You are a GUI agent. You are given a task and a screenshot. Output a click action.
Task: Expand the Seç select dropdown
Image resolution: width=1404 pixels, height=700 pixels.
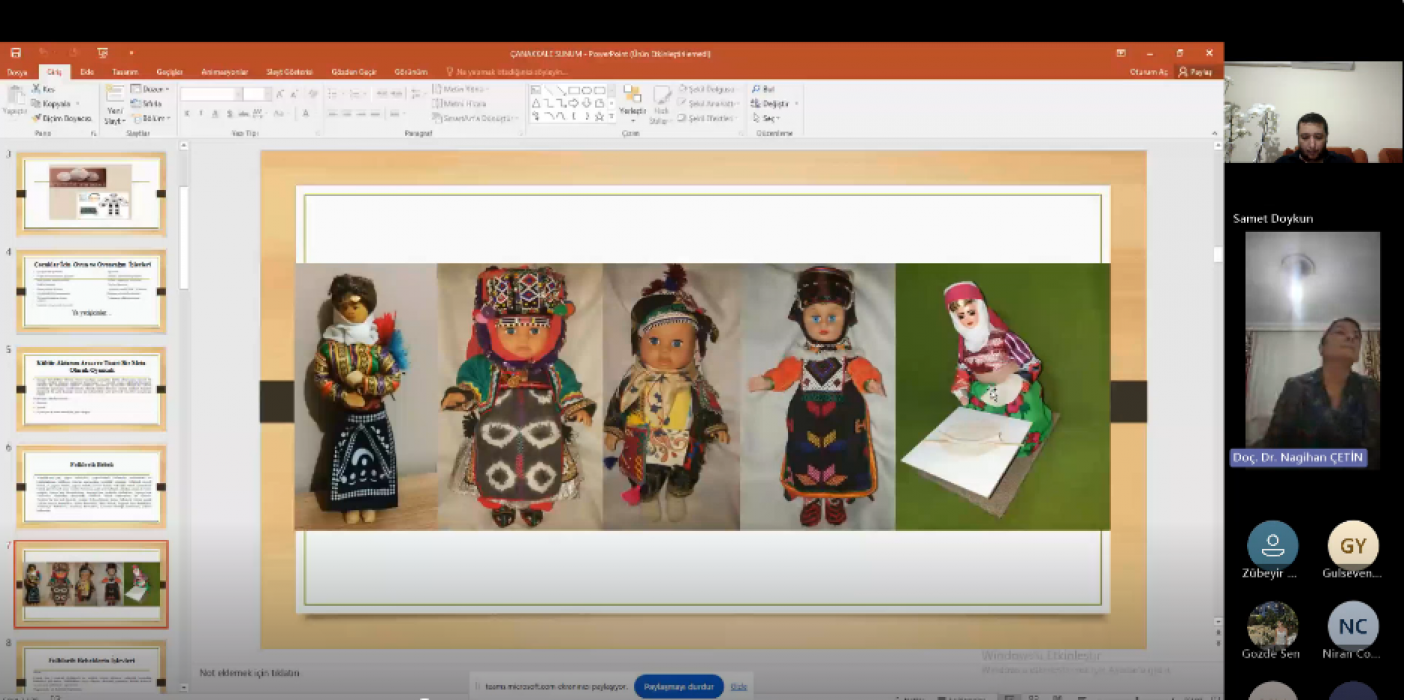[x=770, y=118]
